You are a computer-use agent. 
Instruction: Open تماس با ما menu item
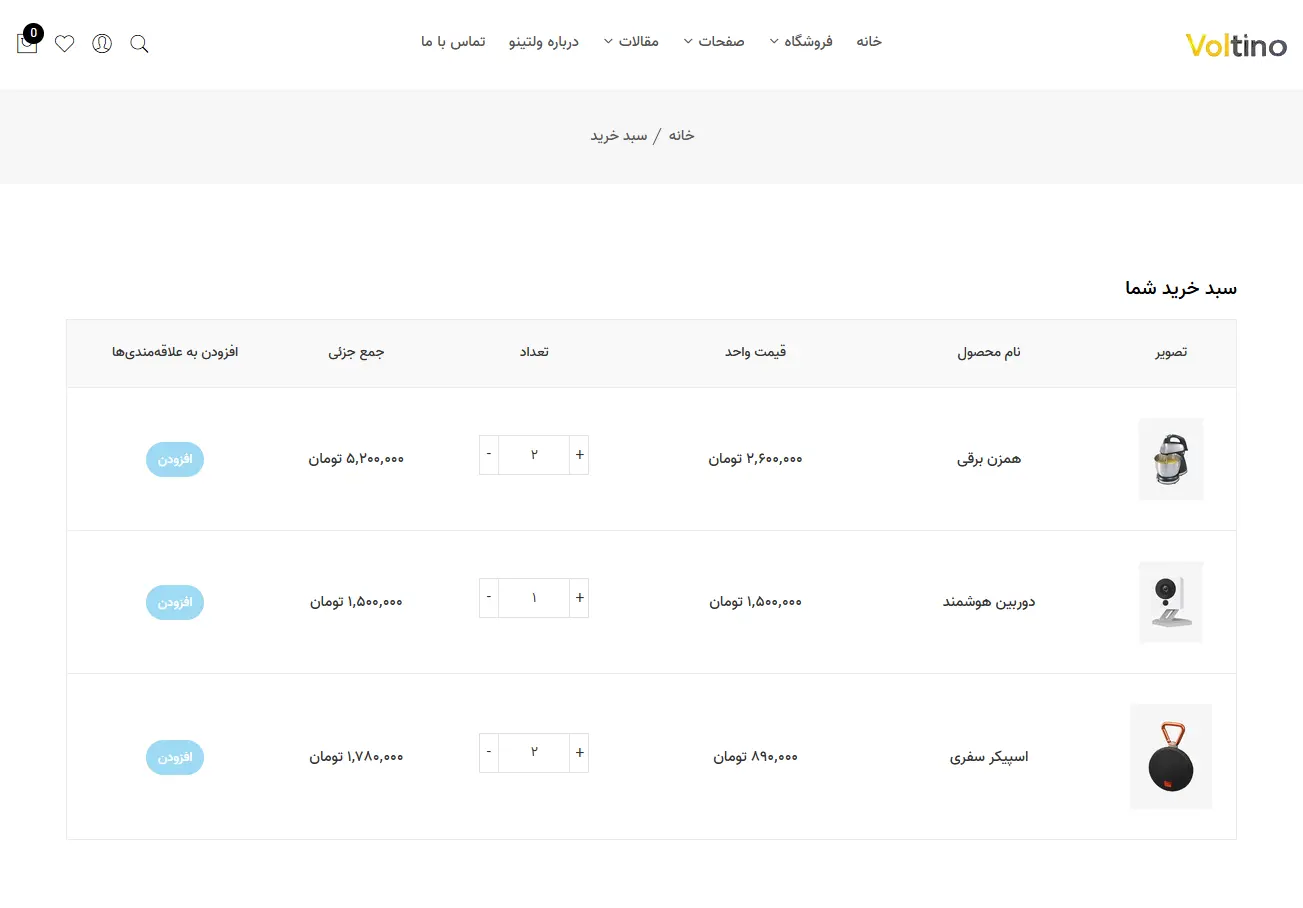pos(453,42)
